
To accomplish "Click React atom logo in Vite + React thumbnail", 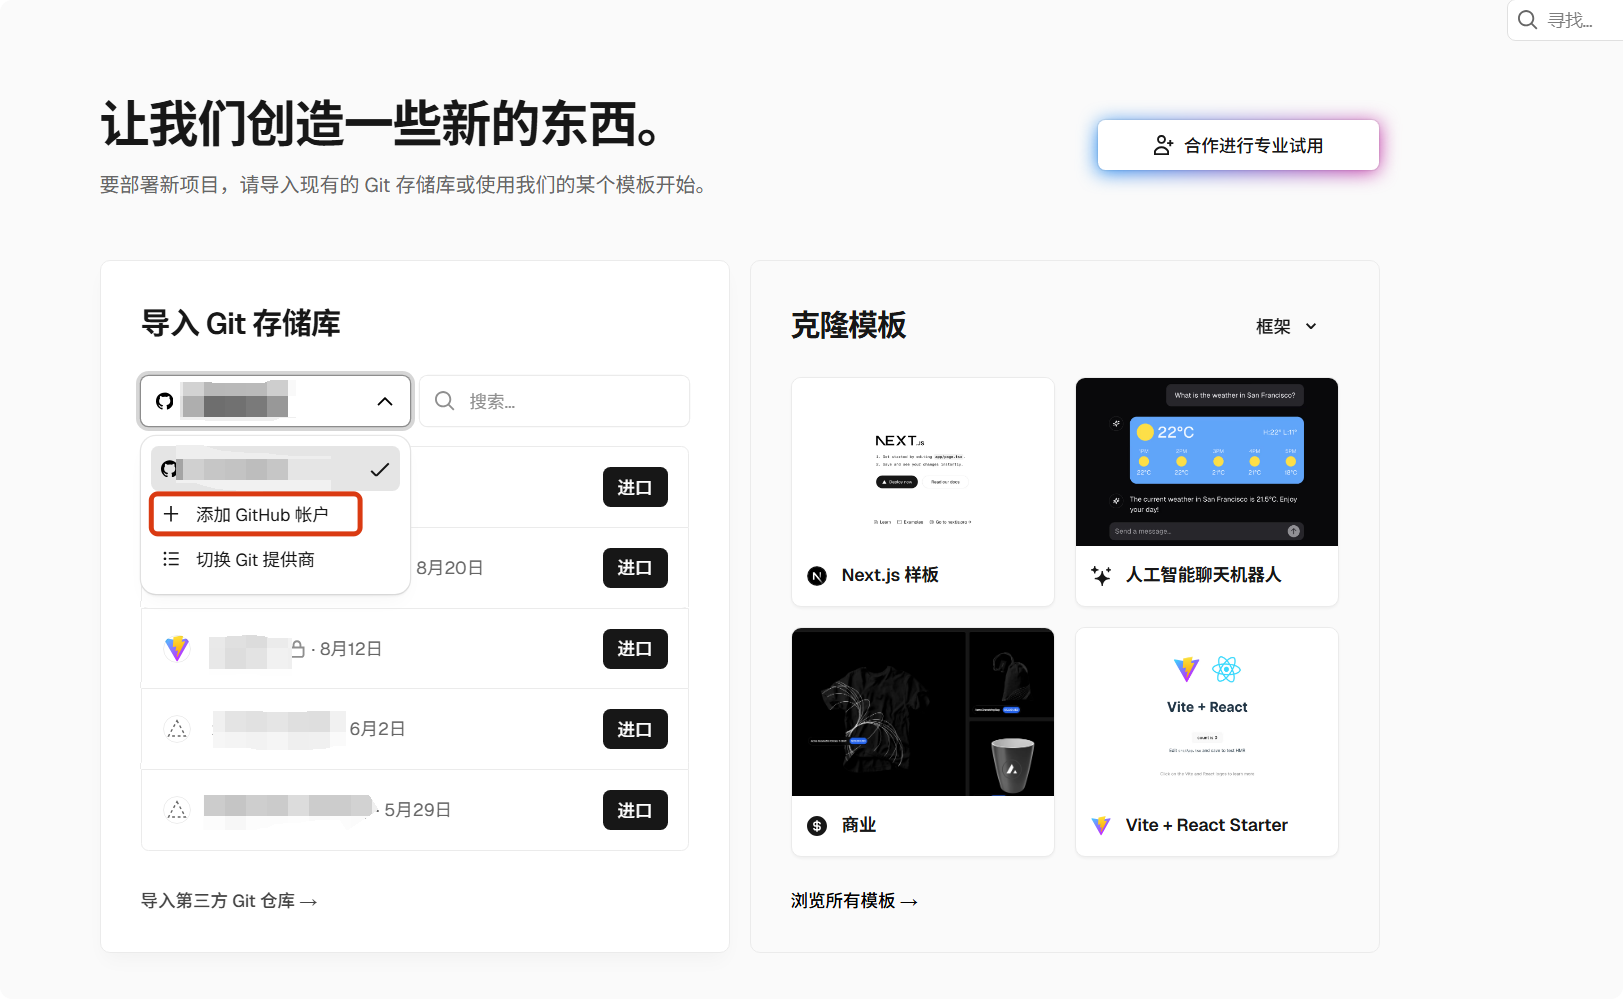I will tap(1226, 669).
